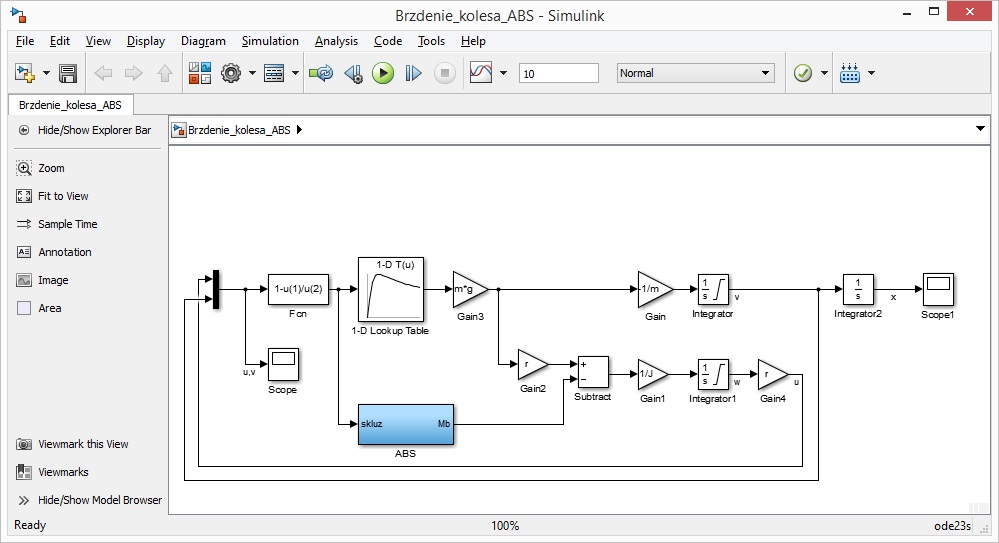The image size is (999, 543).
Task: Open the Edit menu
Action: [x=60, y=41]
